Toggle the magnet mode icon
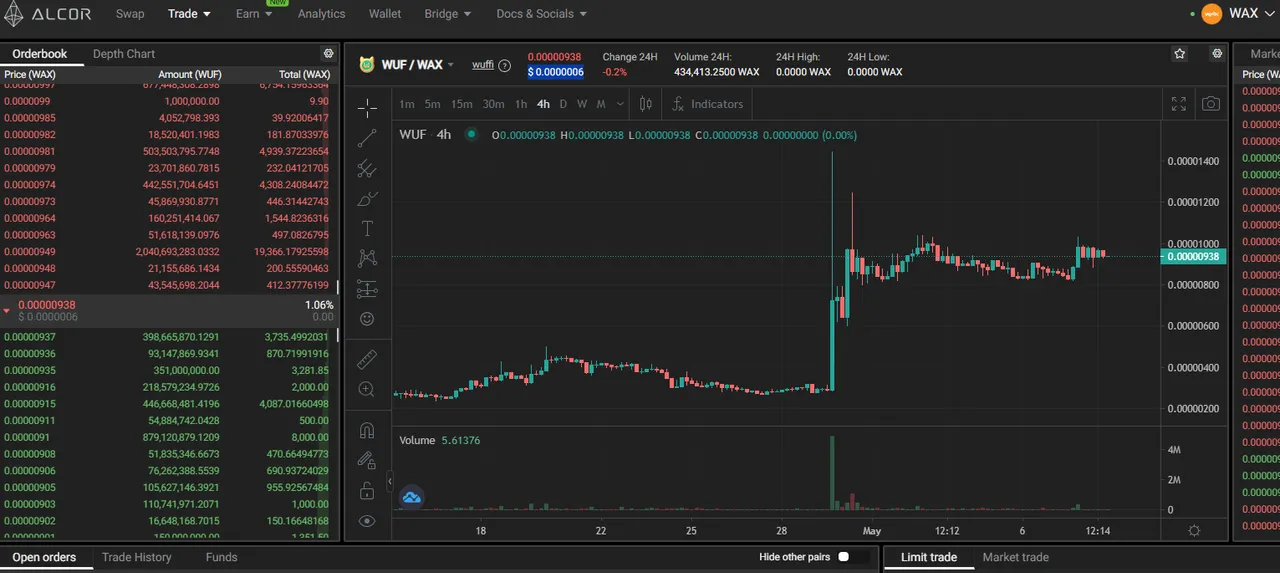1280x573 pixels. click(x=367, y=431)
